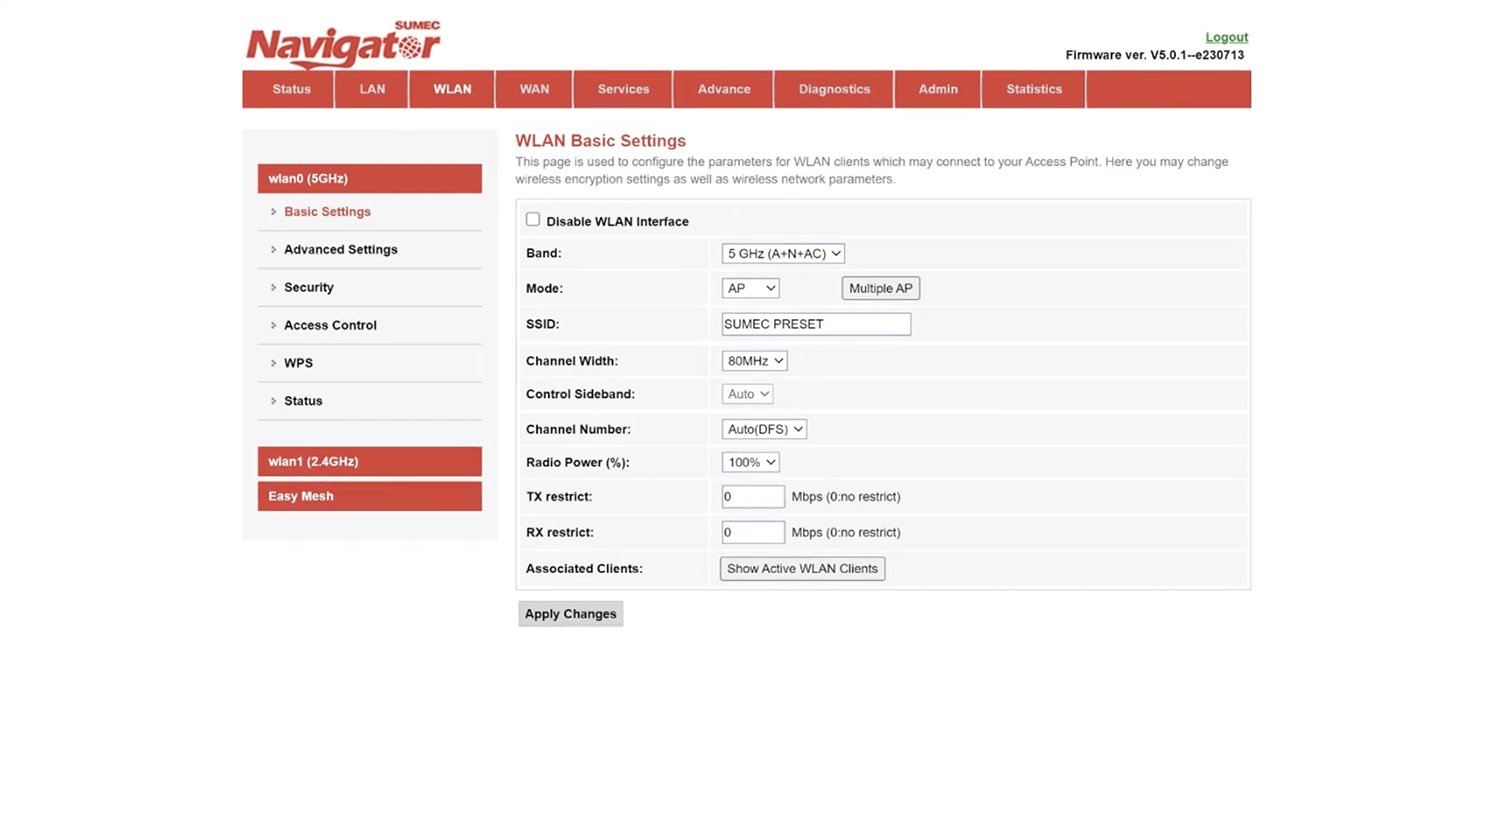
Task: Open Advanced Settings in the sidebar
Action: (340, 250)
